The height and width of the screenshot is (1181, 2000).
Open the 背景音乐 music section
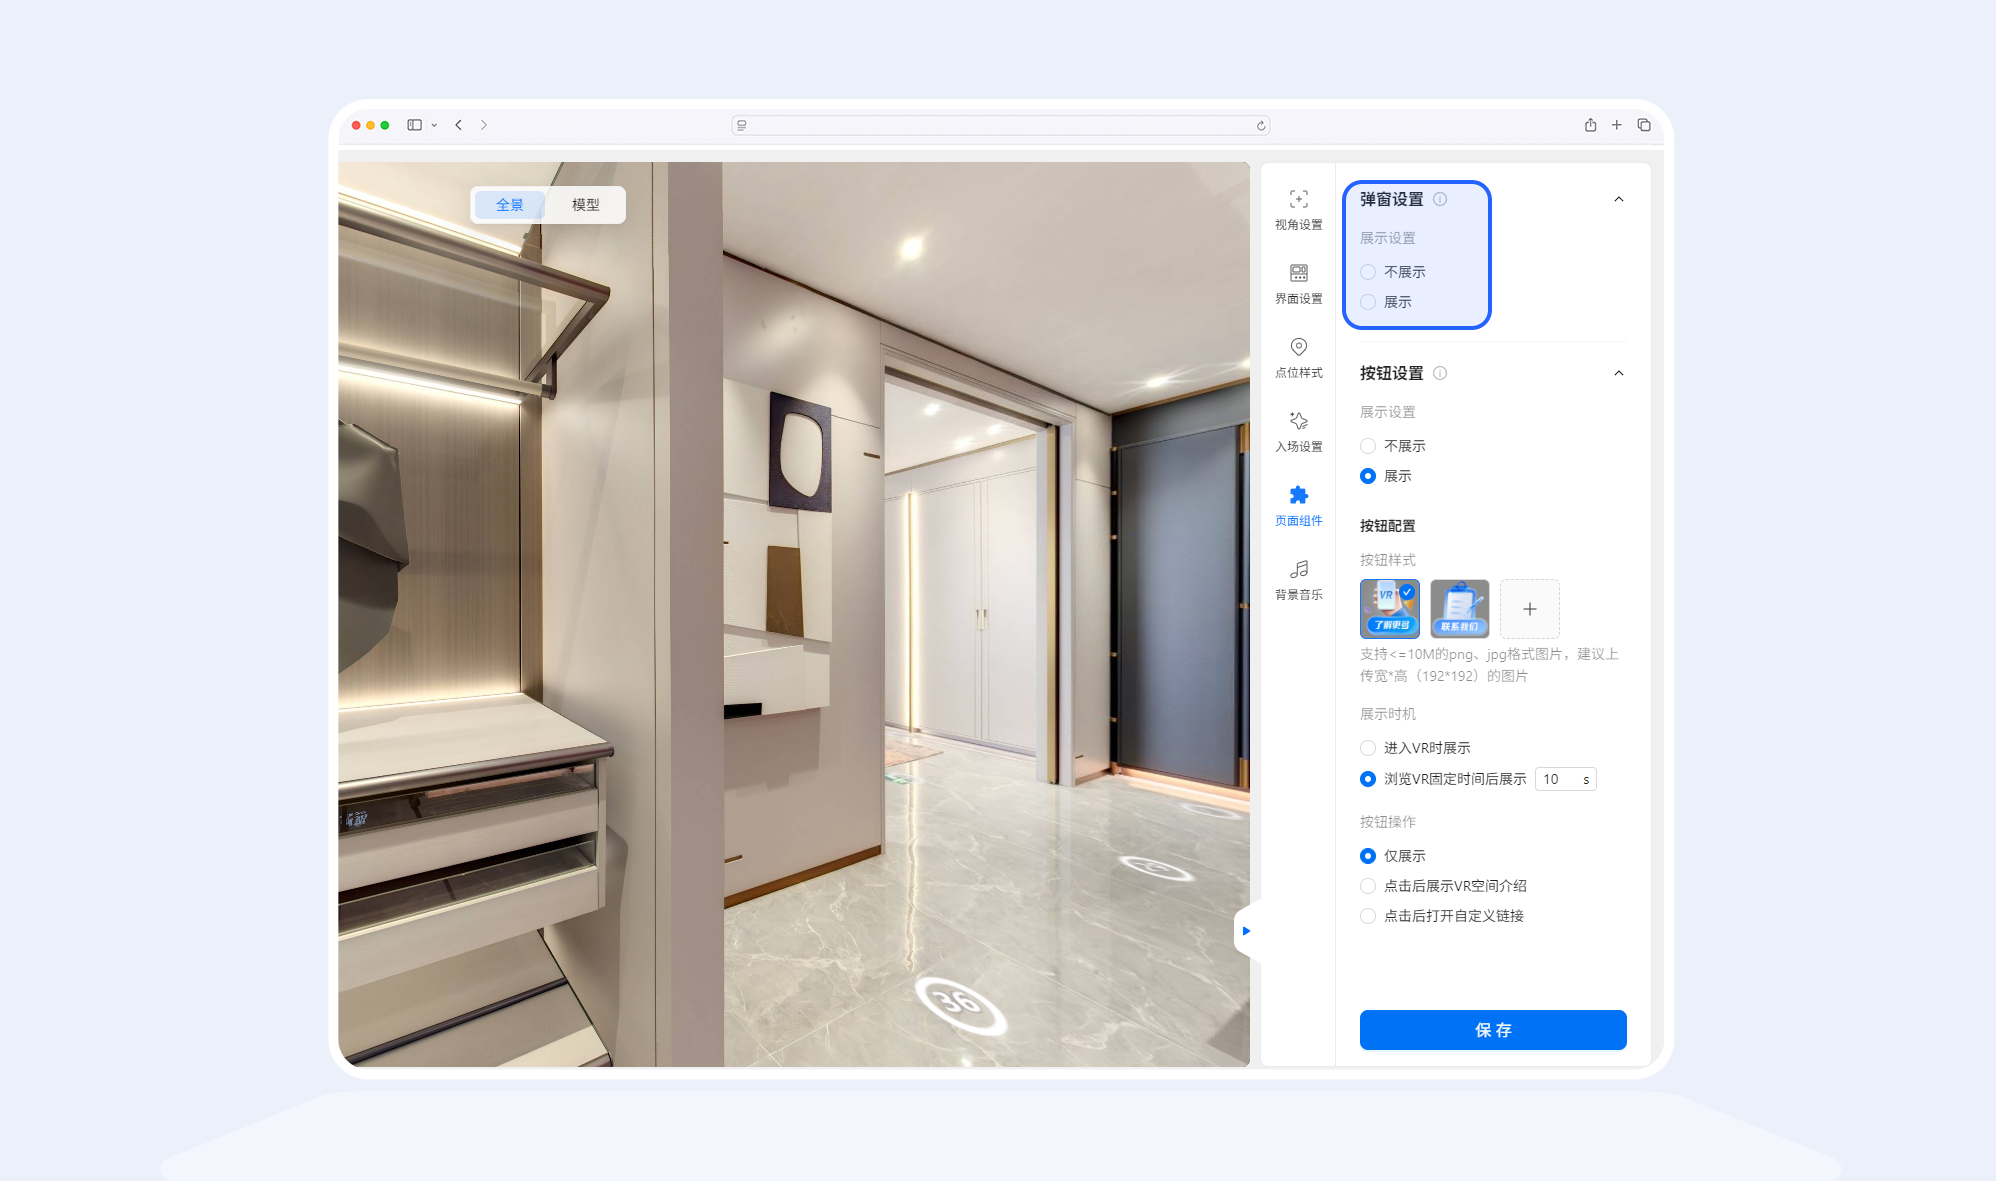pos(1298,580)
